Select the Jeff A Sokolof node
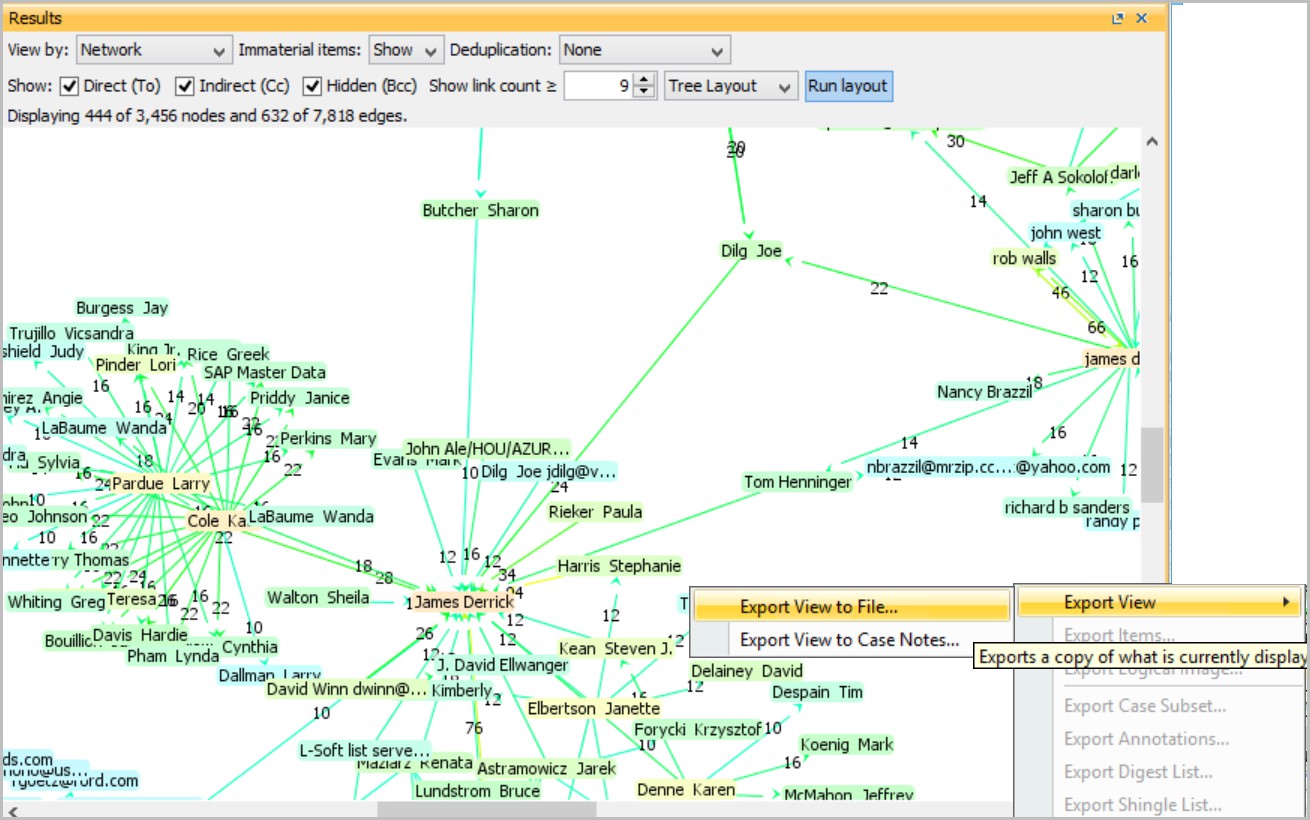The image size is (1310, 820). pos(1059,177)
